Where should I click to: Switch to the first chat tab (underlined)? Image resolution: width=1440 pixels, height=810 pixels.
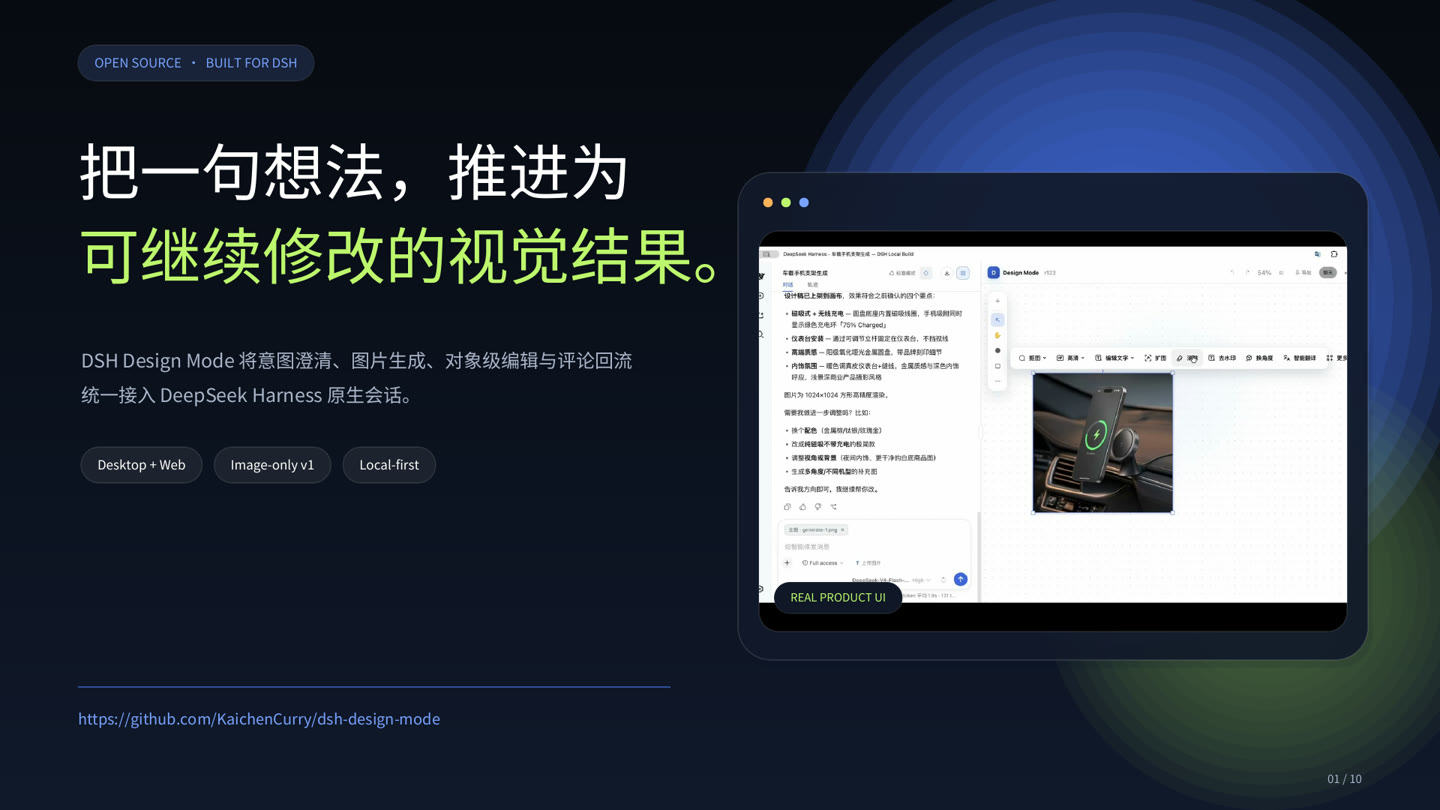click(788, 285)
